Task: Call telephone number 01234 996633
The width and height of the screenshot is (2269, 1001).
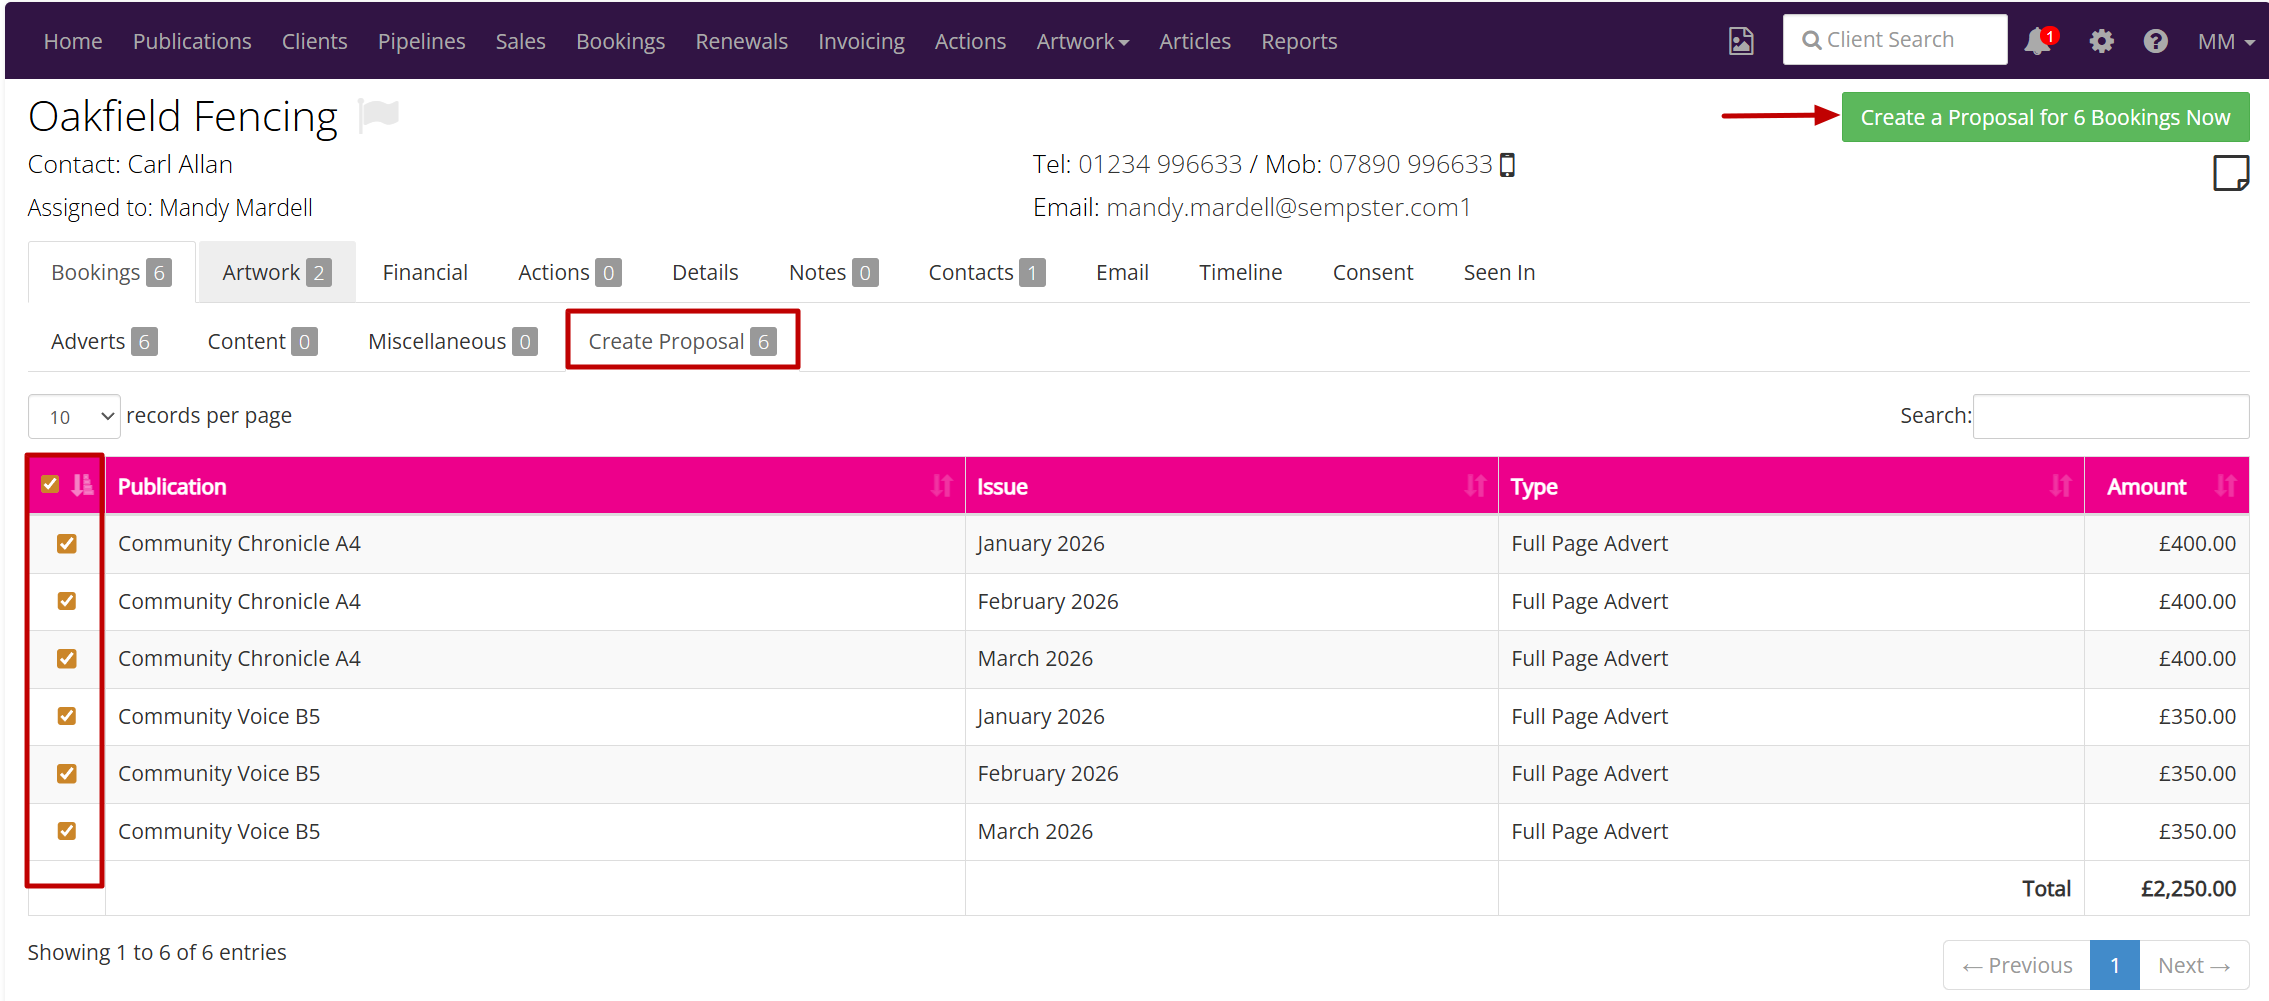Action: (x=1160, y=164)
